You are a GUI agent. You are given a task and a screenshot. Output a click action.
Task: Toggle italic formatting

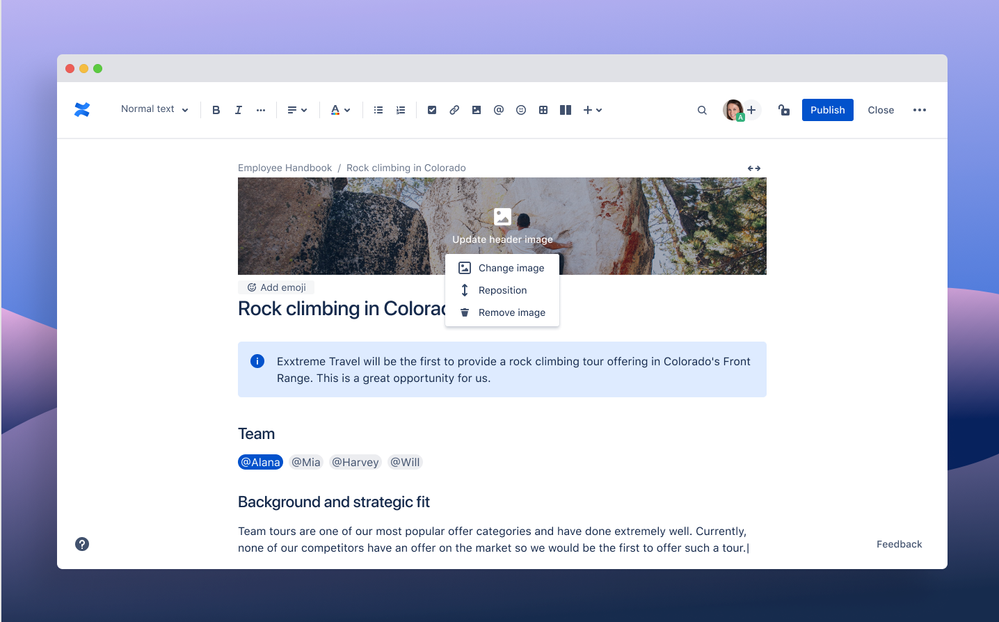tap(238, 110)
